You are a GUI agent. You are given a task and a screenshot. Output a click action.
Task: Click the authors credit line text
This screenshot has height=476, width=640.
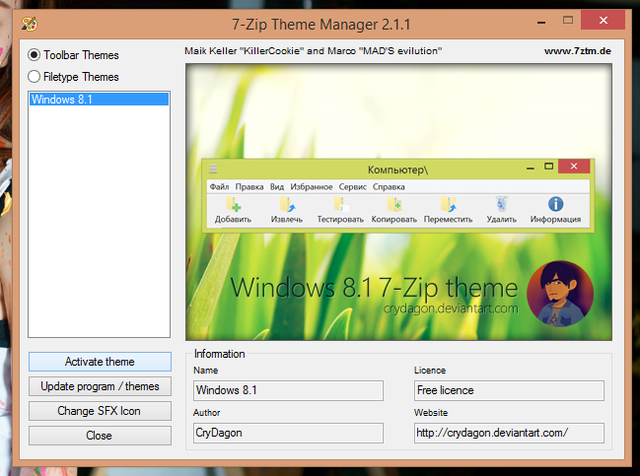[x=313, y=51]
